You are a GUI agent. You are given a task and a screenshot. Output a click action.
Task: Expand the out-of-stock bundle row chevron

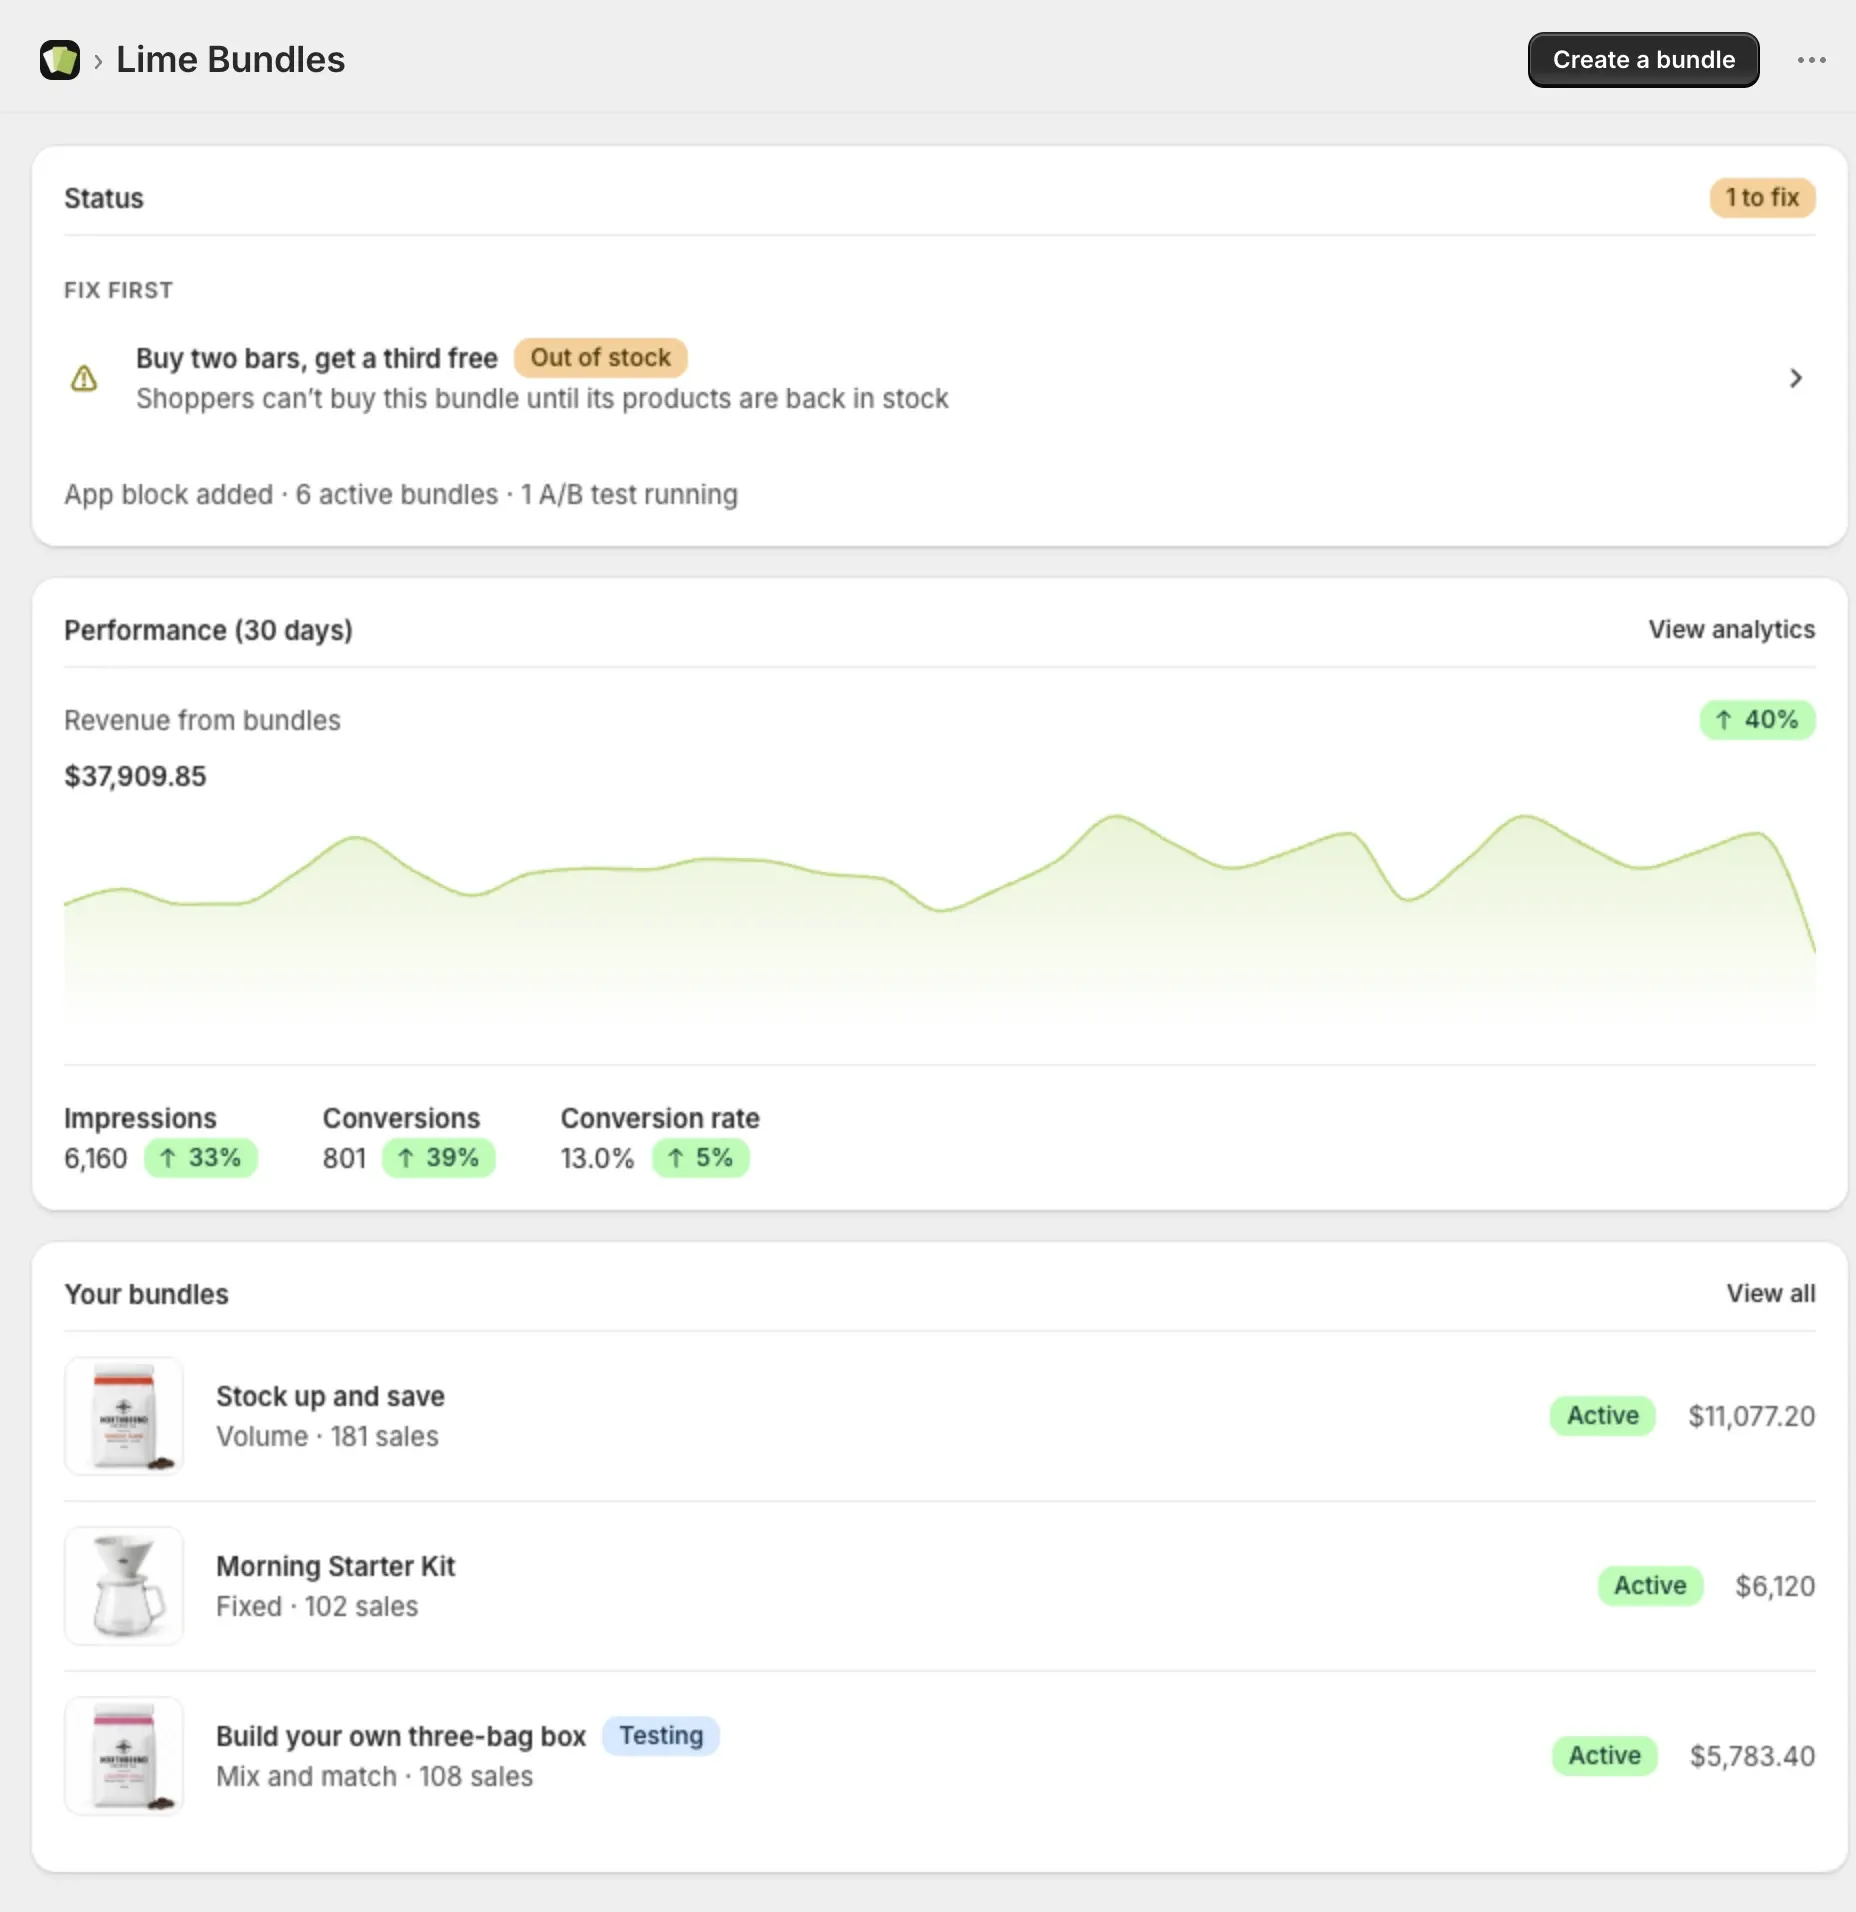pos(1795,378)
